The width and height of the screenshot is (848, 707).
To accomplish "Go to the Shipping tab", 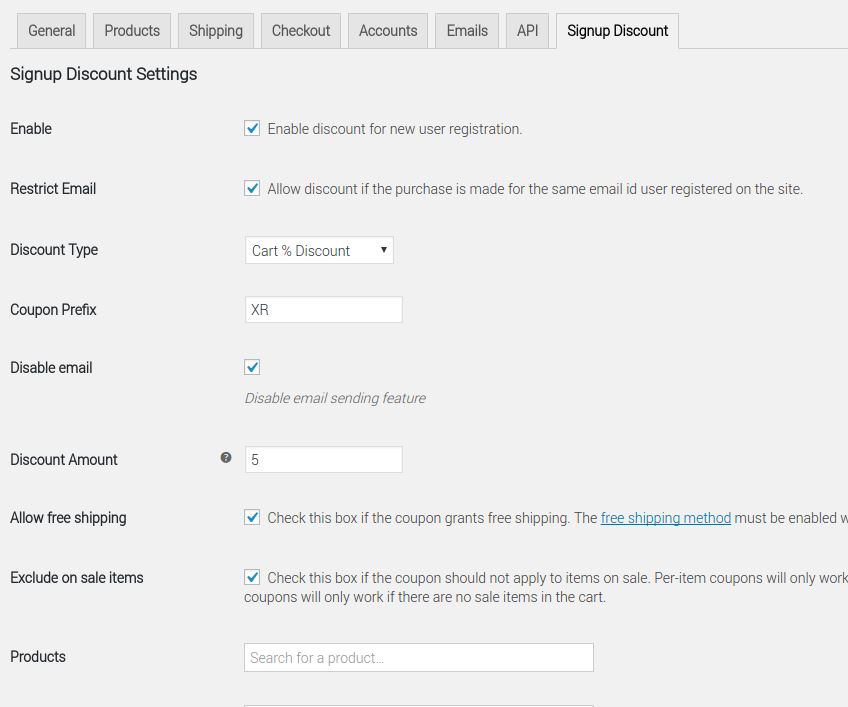I will tap(216, 31).
